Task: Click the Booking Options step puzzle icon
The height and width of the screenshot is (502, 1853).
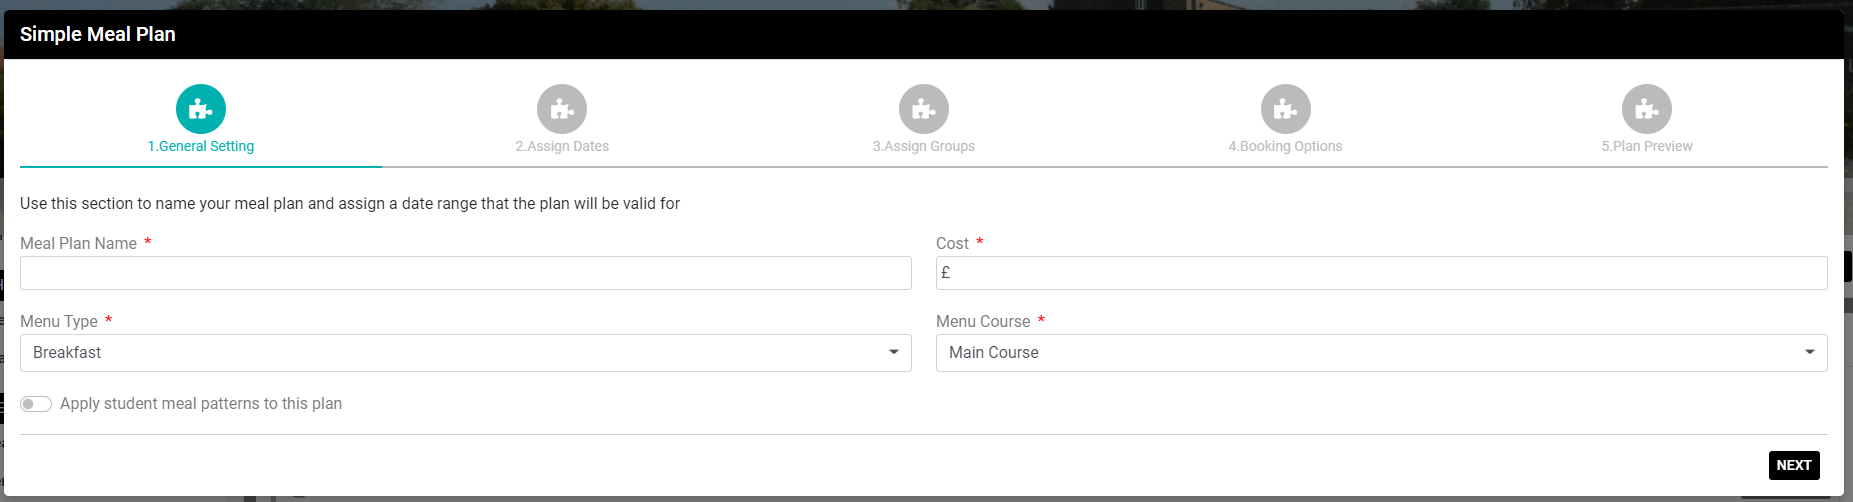Action: [1286, 109]
